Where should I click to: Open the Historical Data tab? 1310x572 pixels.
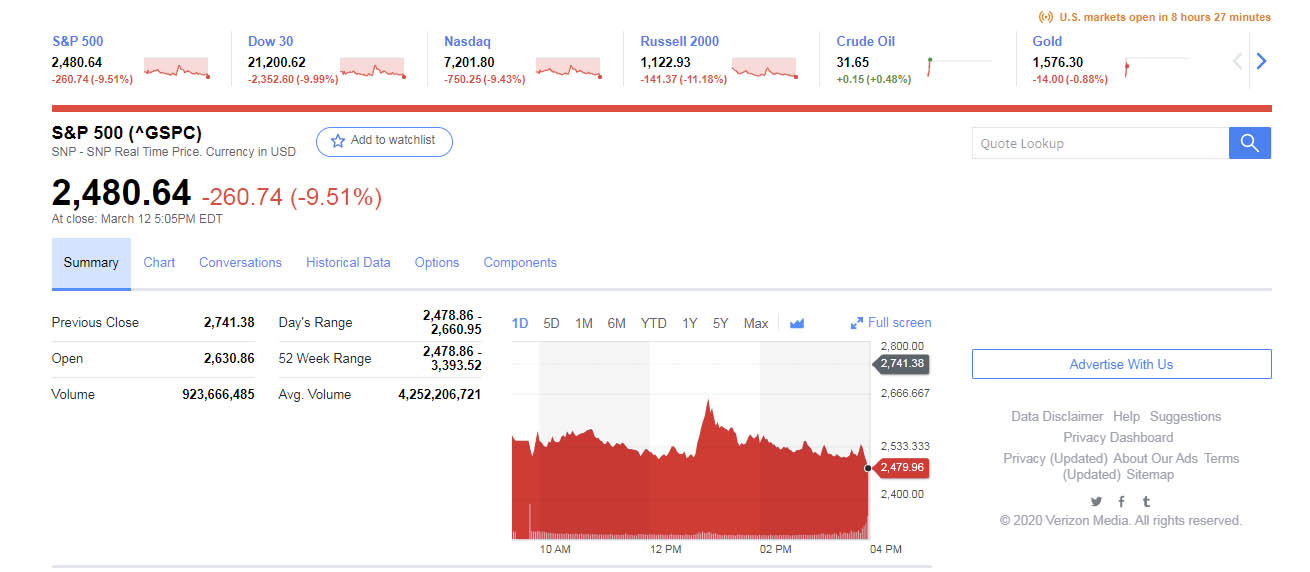(348, 262)
